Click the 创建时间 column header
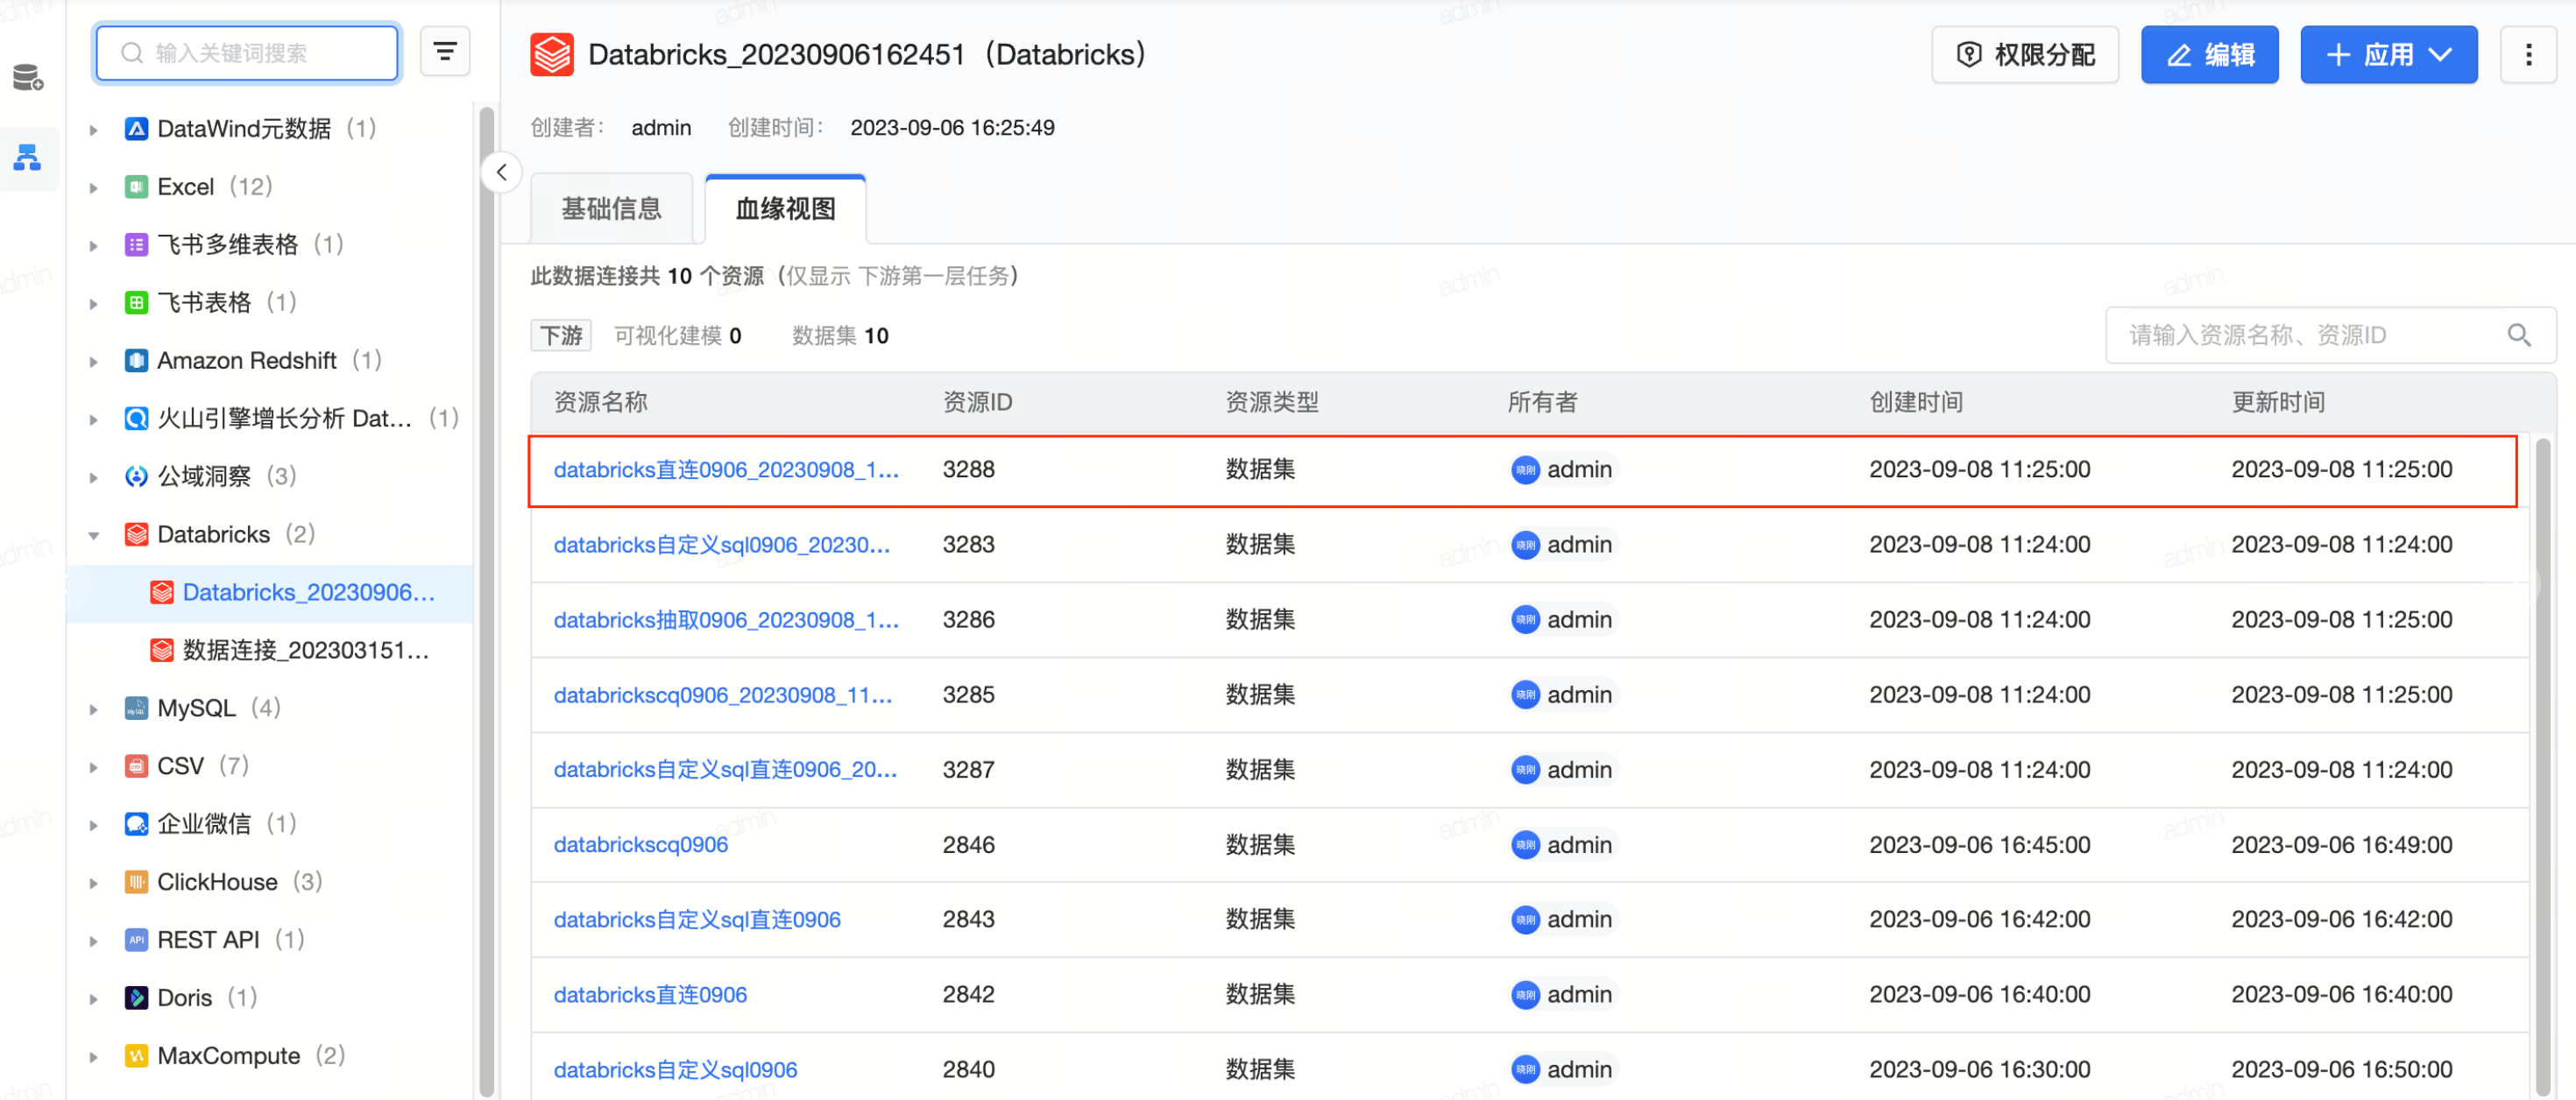The height and width of the screenshot is (1100, 2576). click(x=1916, y=402)
